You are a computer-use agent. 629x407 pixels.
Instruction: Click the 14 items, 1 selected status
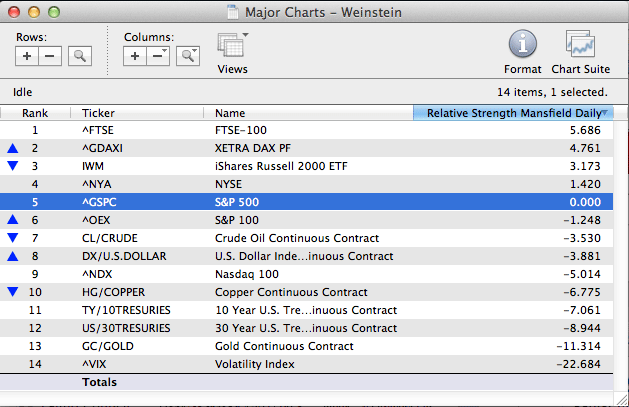(552, 92)
